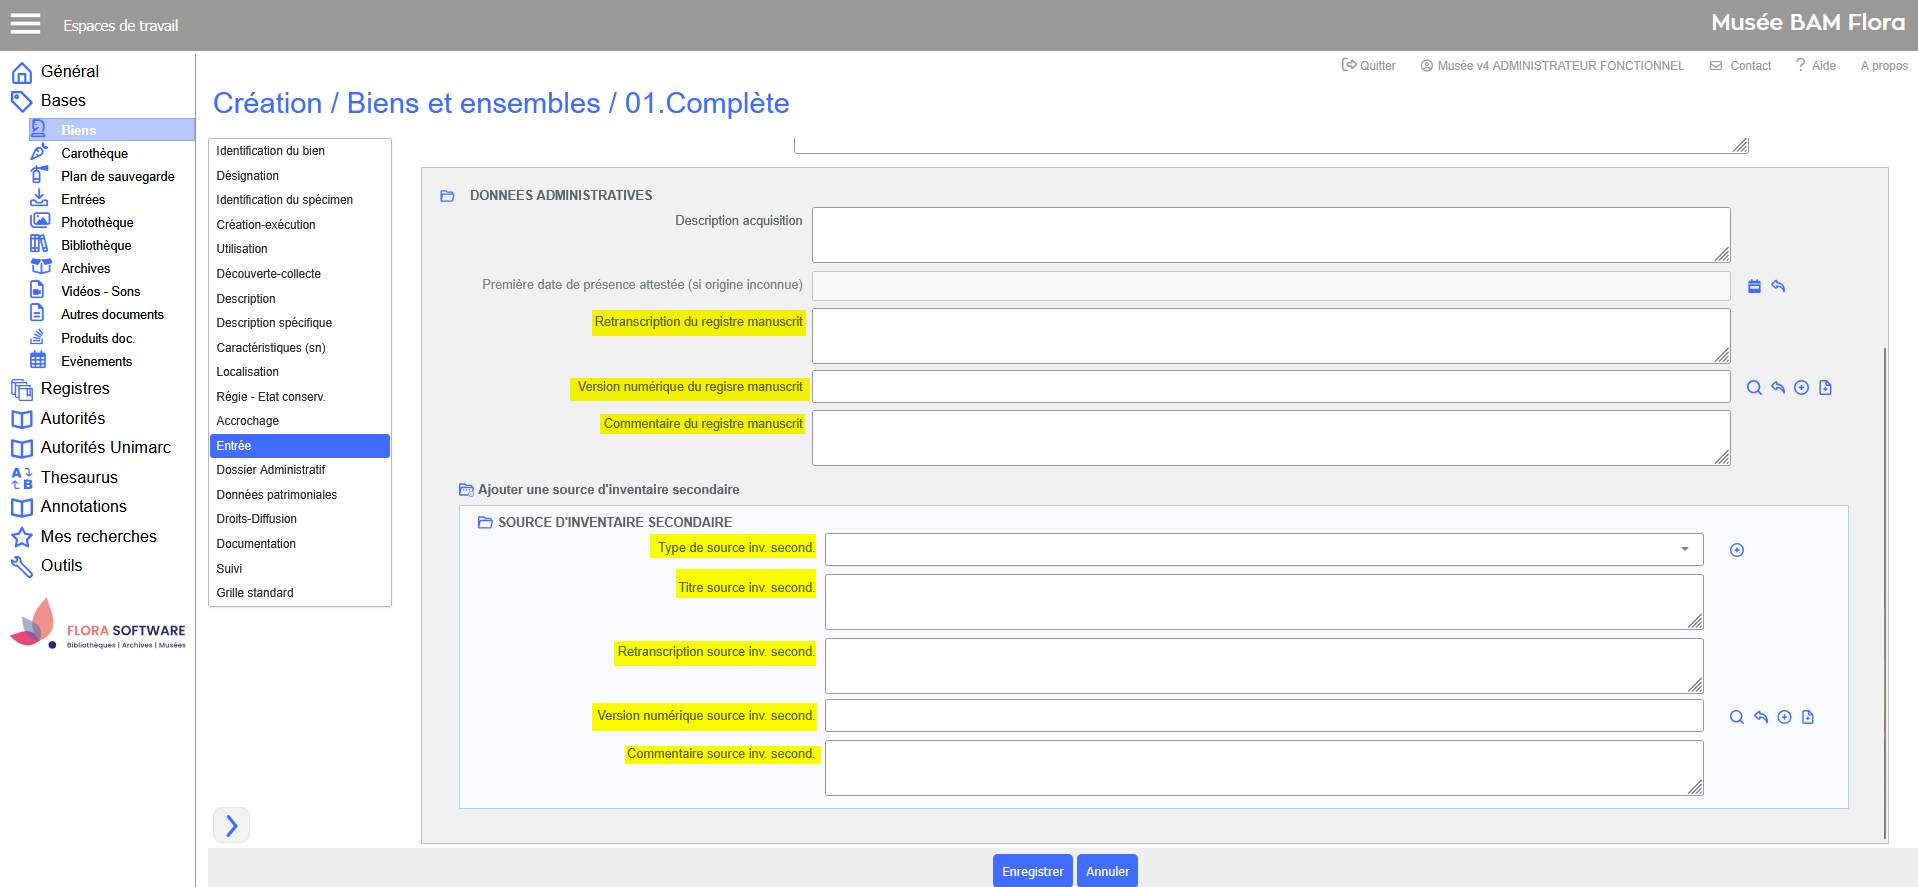Click add-file icon beside Version numérique du regisre manuscrit

[x=1825, y=388]
